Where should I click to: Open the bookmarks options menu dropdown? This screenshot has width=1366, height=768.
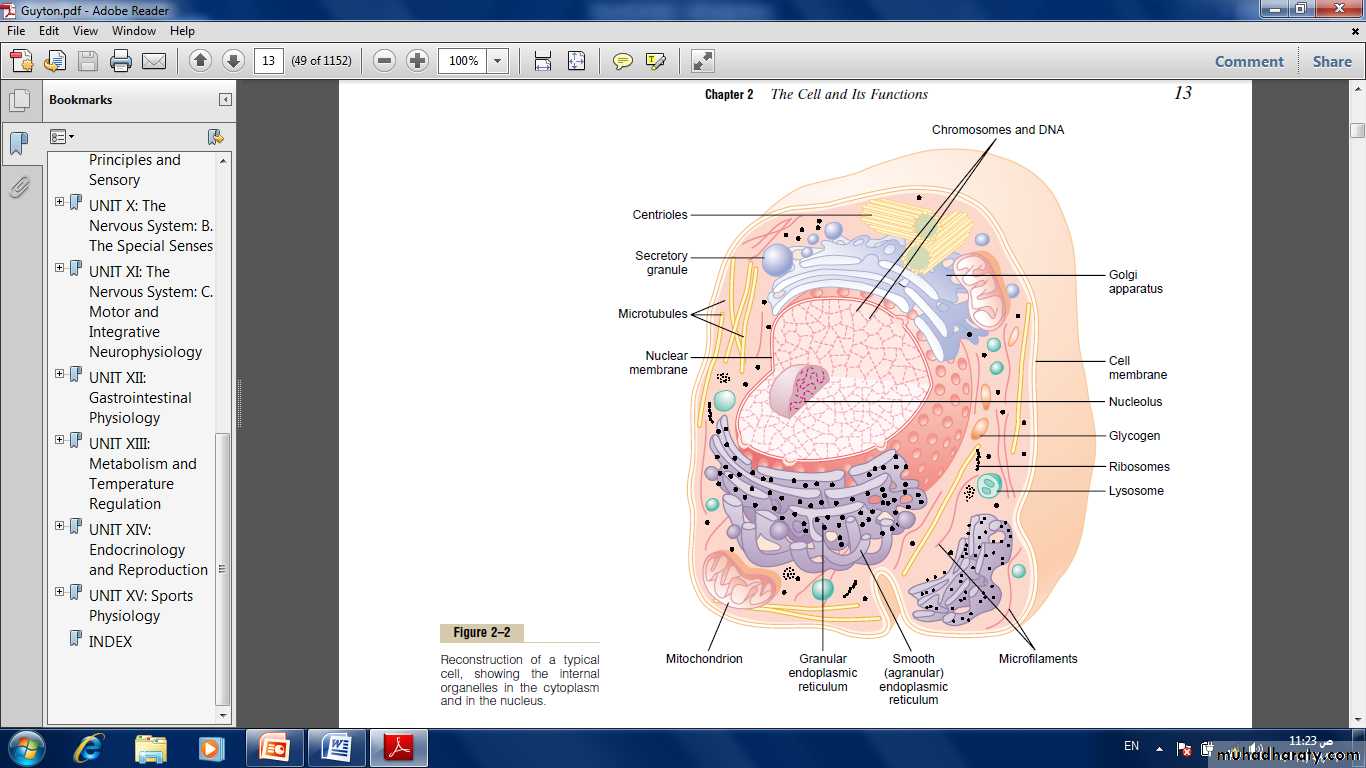62,137
